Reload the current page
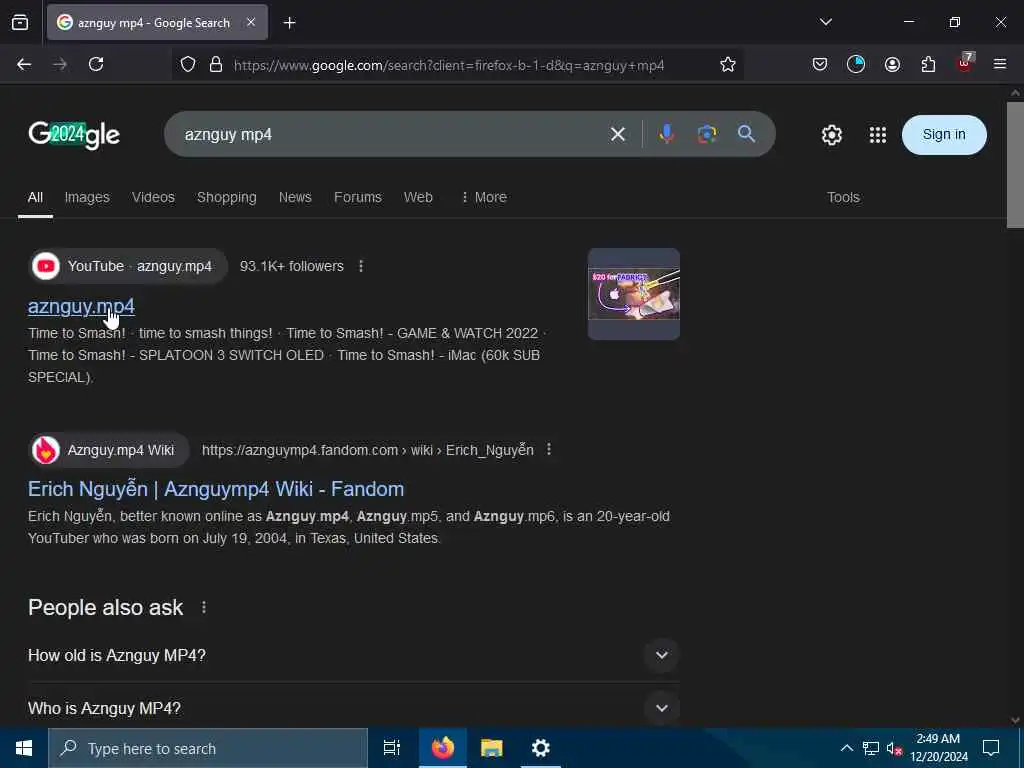 [96, 65]
